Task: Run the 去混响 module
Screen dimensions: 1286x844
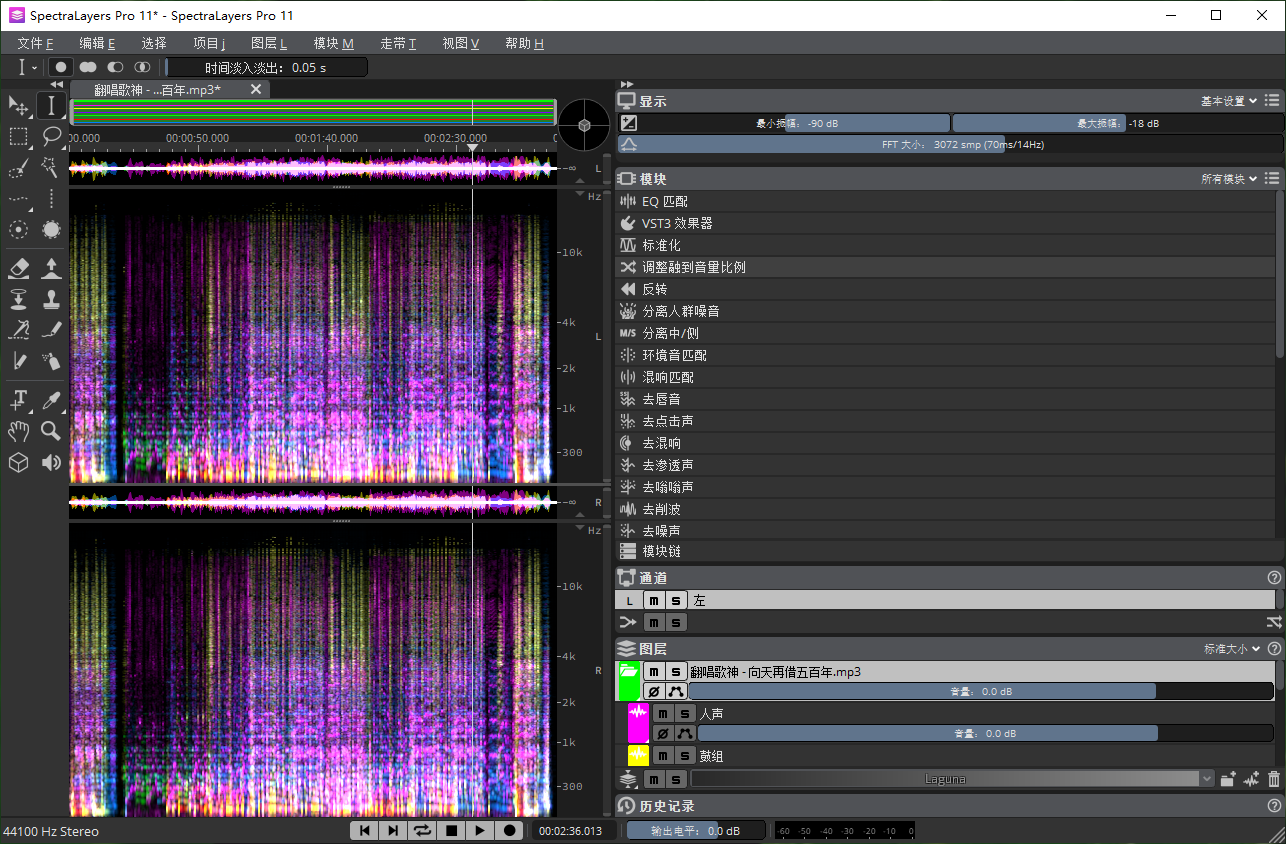Action: [x=662, y=443]
